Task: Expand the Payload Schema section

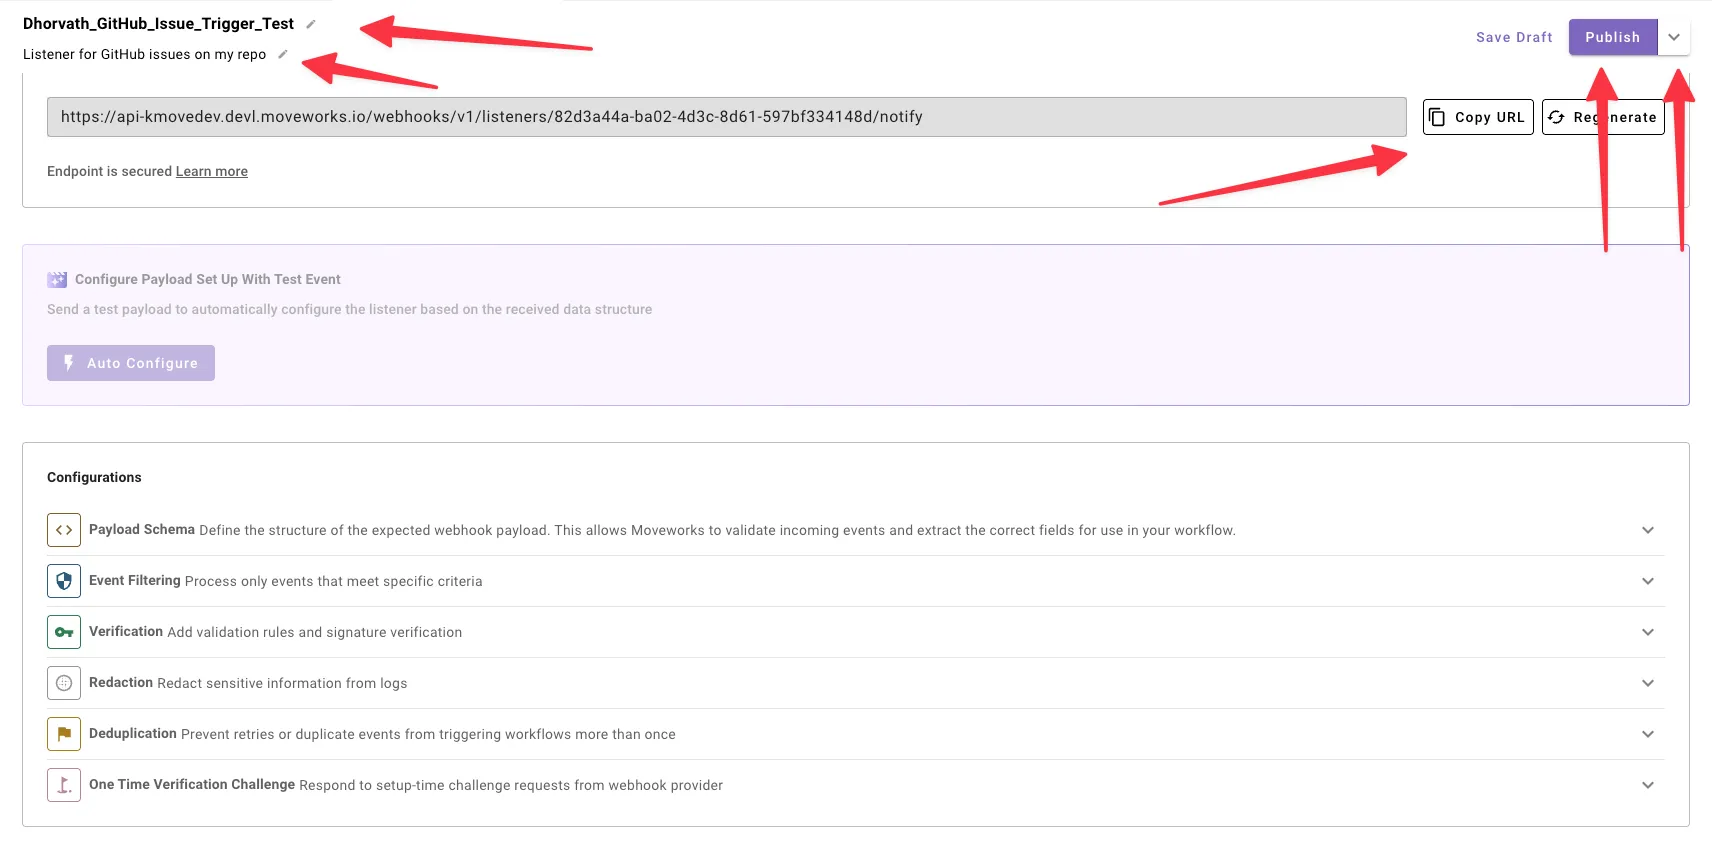Action: (x=1648, y=530)
